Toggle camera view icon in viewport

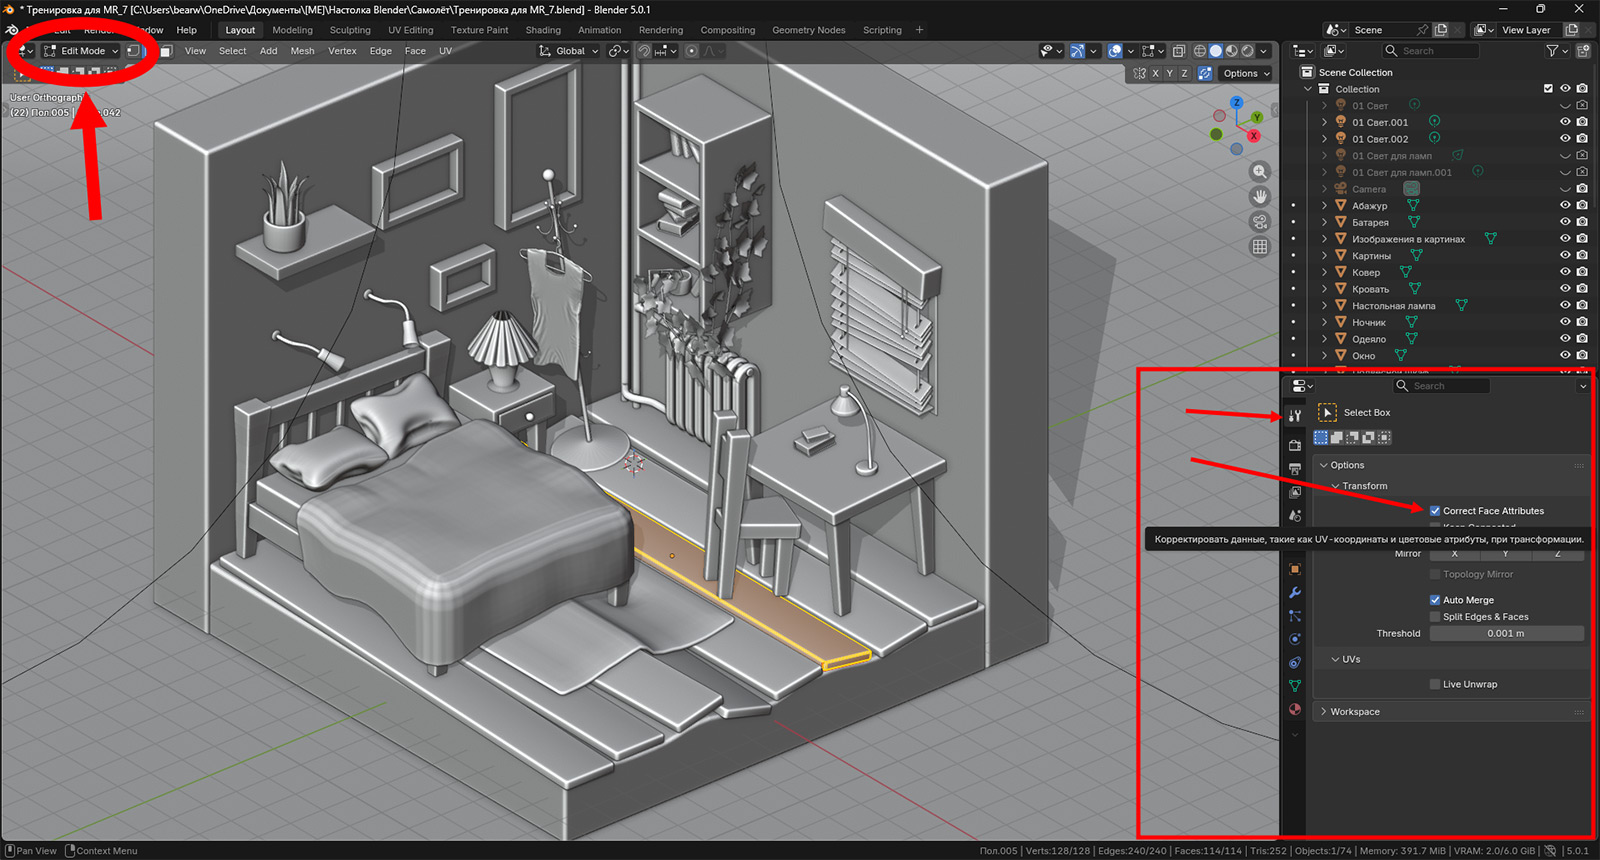click(x=1260, y=222)
